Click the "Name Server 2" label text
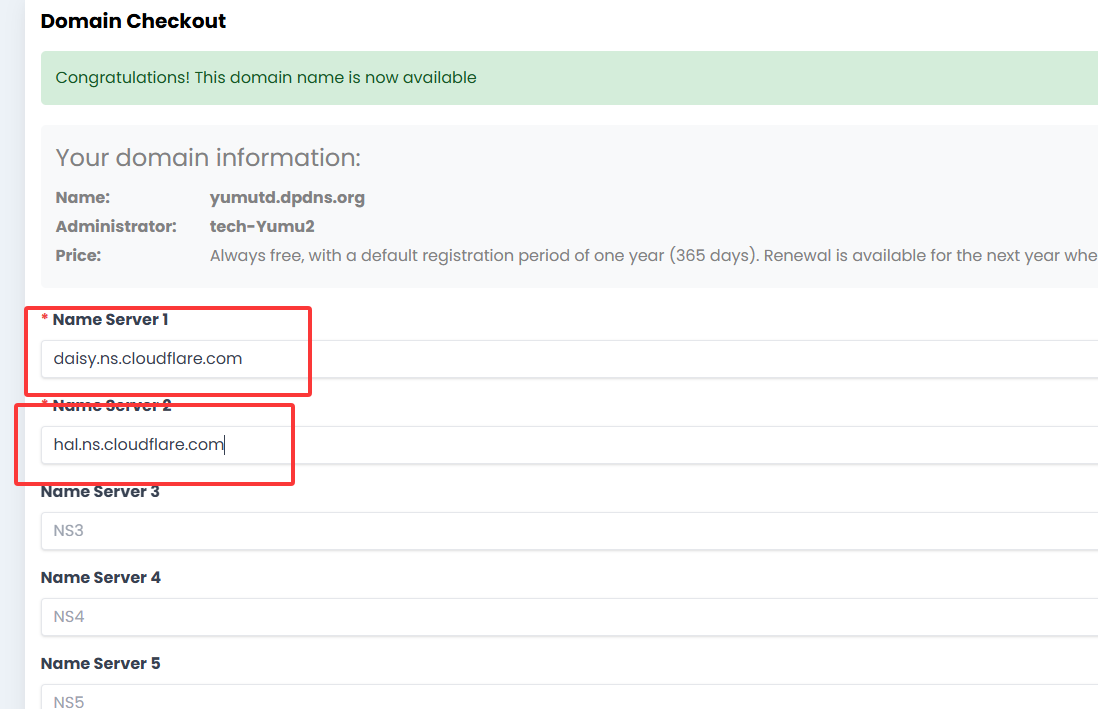Screen dimensions: 1098x709 coord(111,406)
